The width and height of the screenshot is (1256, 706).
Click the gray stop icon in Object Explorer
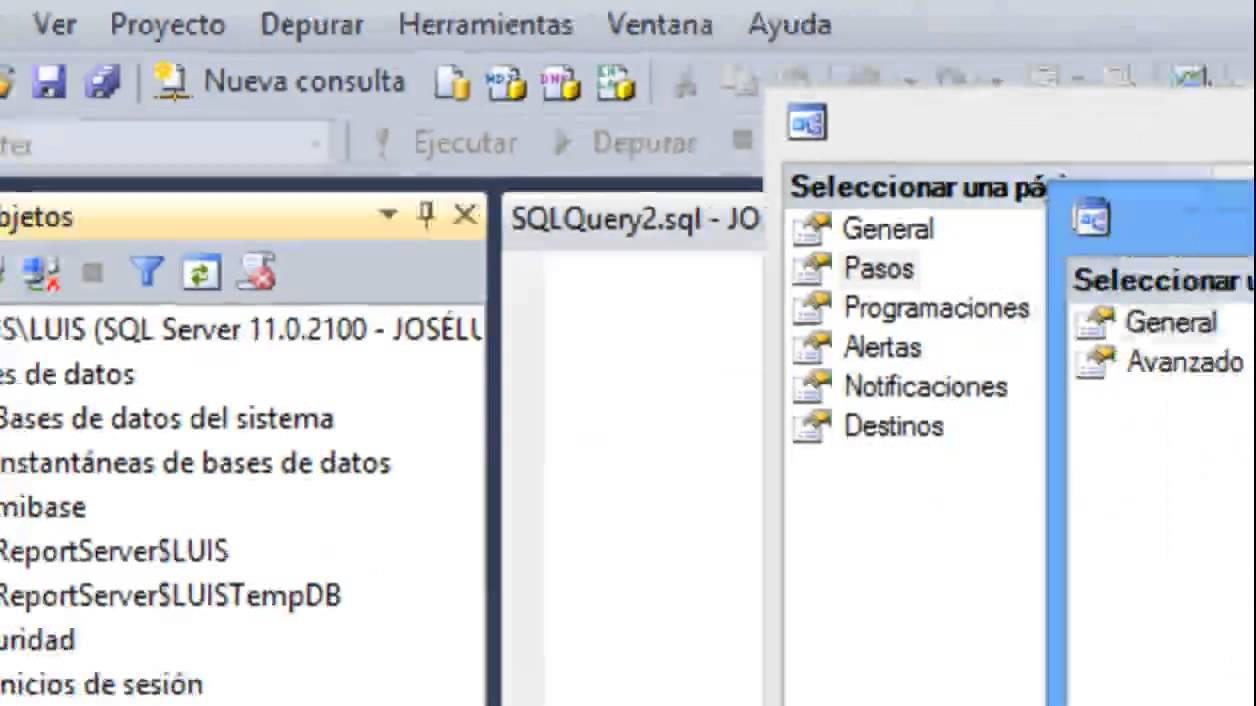(92, 273)
